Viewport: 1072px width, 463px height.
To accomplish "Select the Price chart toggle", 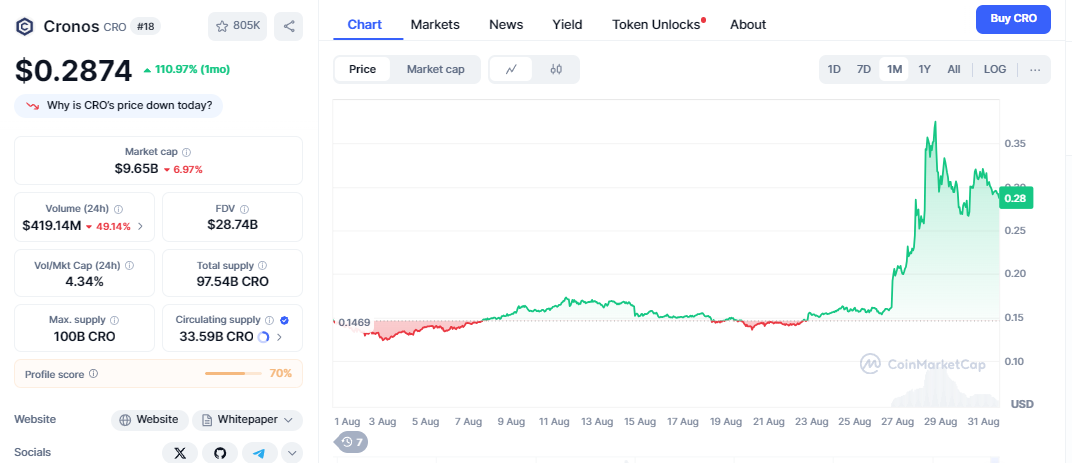I will [x=362, y=69].
